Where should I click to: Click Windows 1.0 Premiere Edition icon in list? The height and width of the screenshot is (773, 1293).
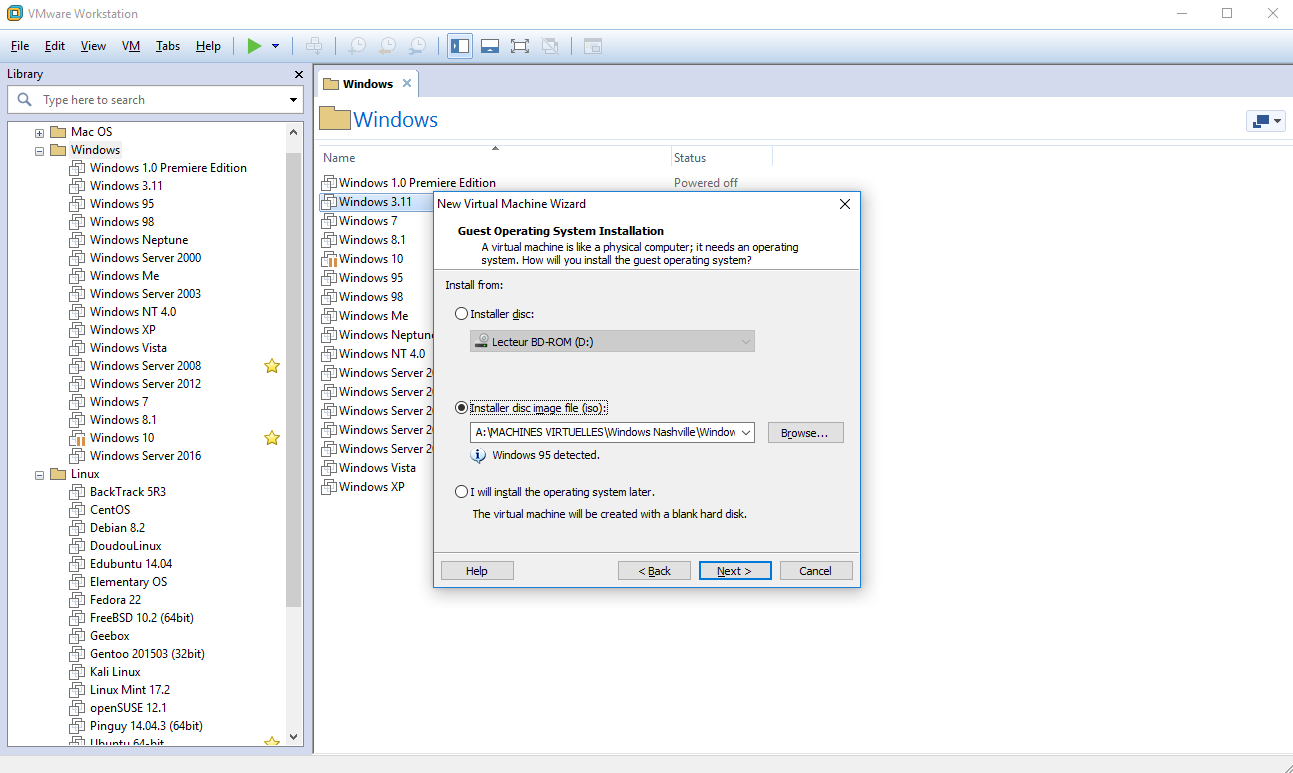click(x=329, y=183)
